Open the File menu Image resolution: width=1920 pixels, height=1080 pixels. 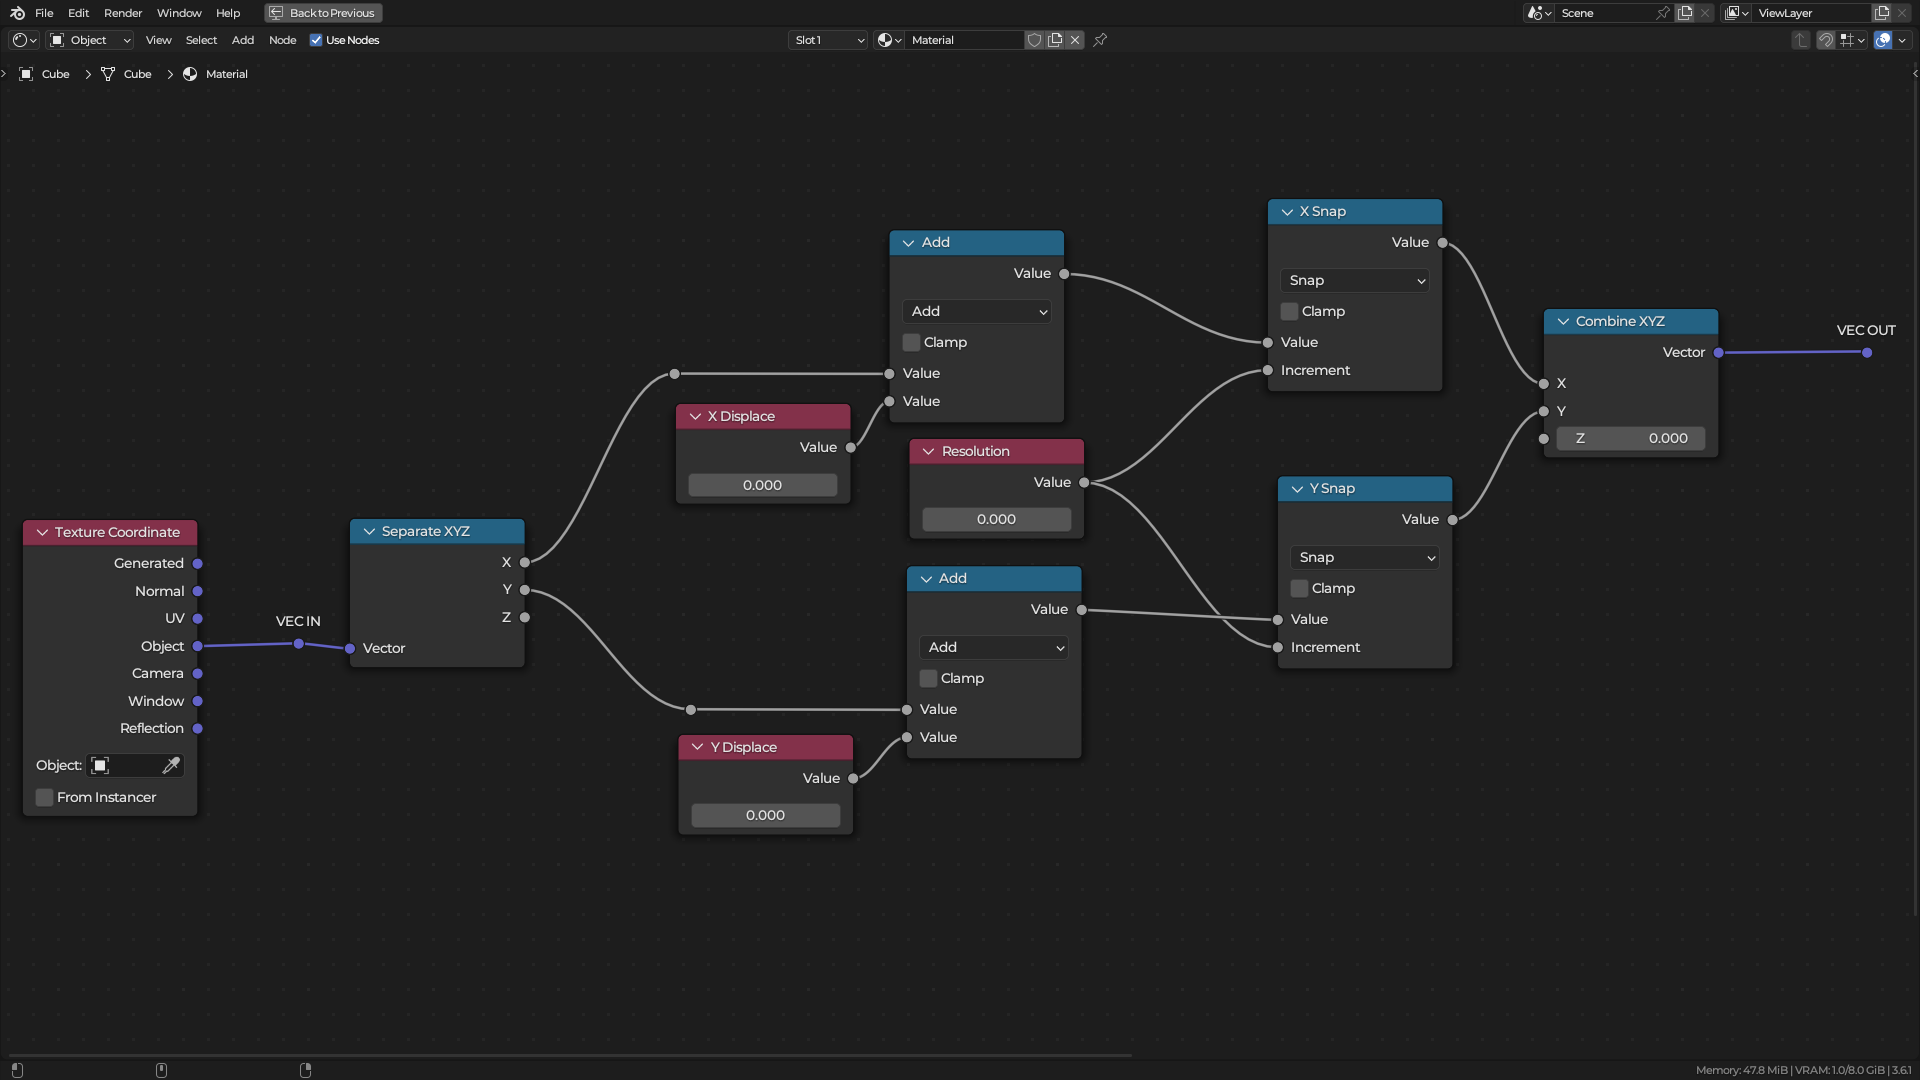pyautogui.click(x=44, y=13)
